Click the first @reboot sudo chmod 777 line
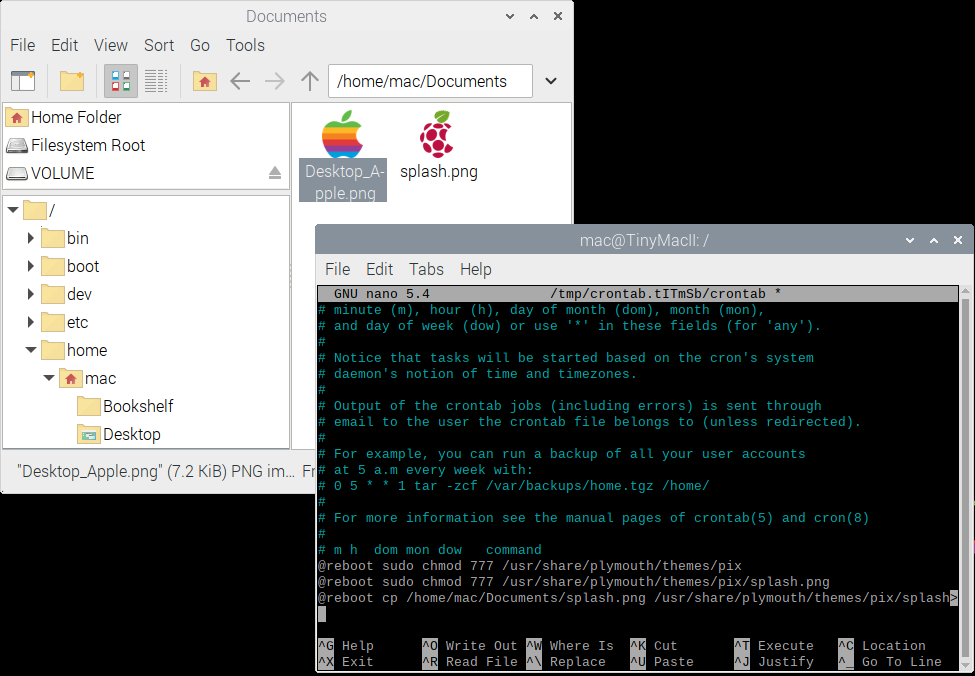 (x=530, y=566)
